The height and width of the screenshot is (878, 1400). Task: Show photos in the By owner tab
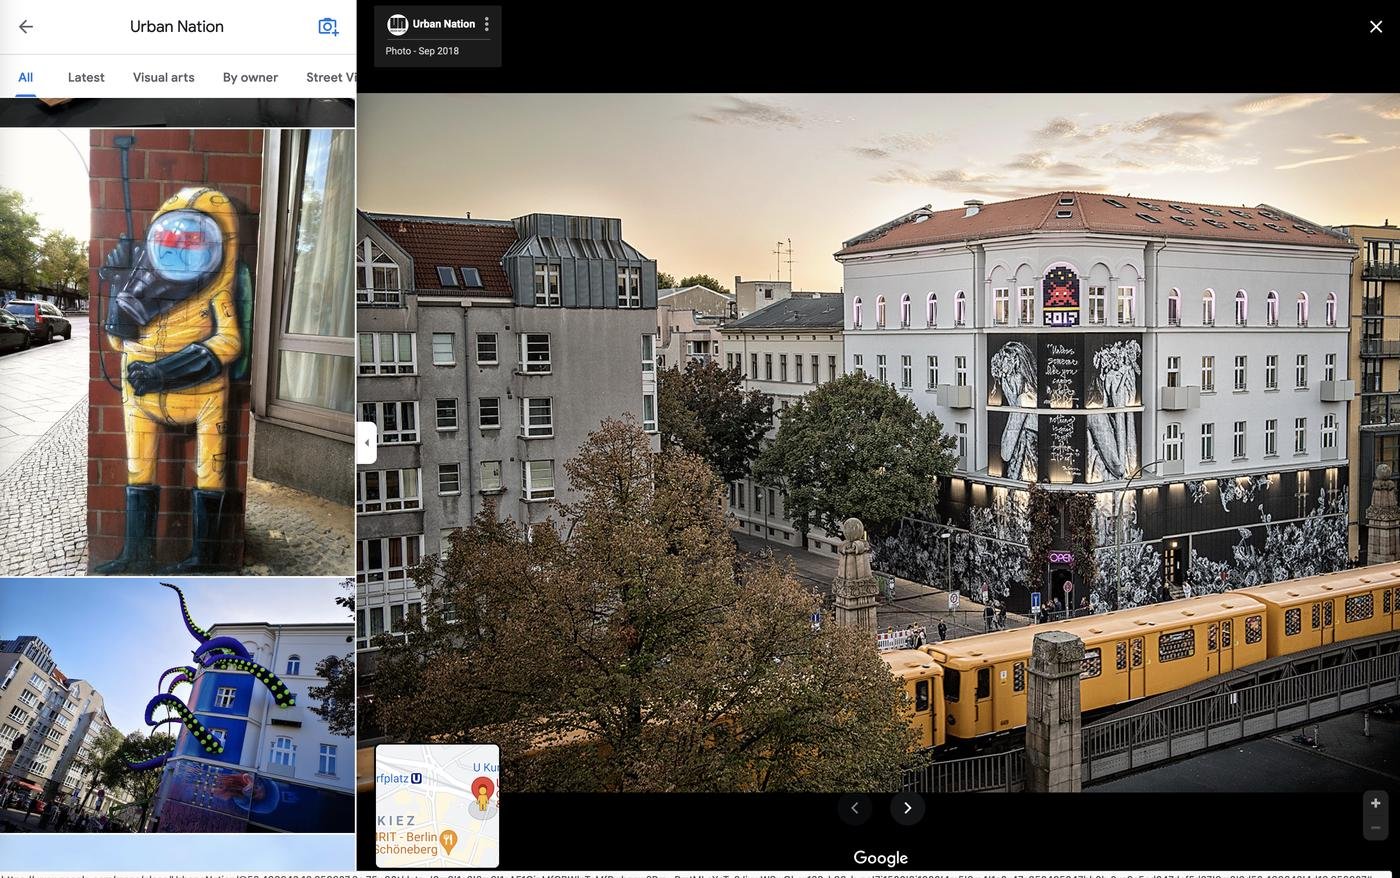click(x=250, y=77)
